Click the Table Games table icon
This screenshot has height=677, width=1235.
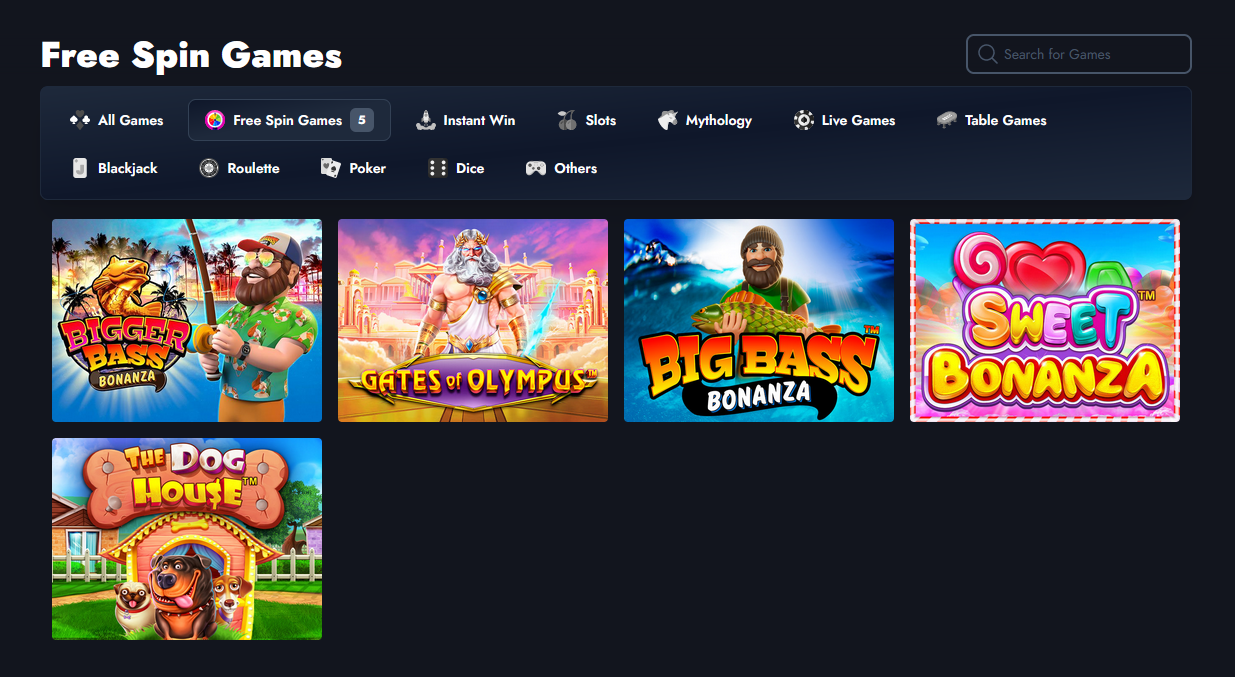(x=947, y=120)
